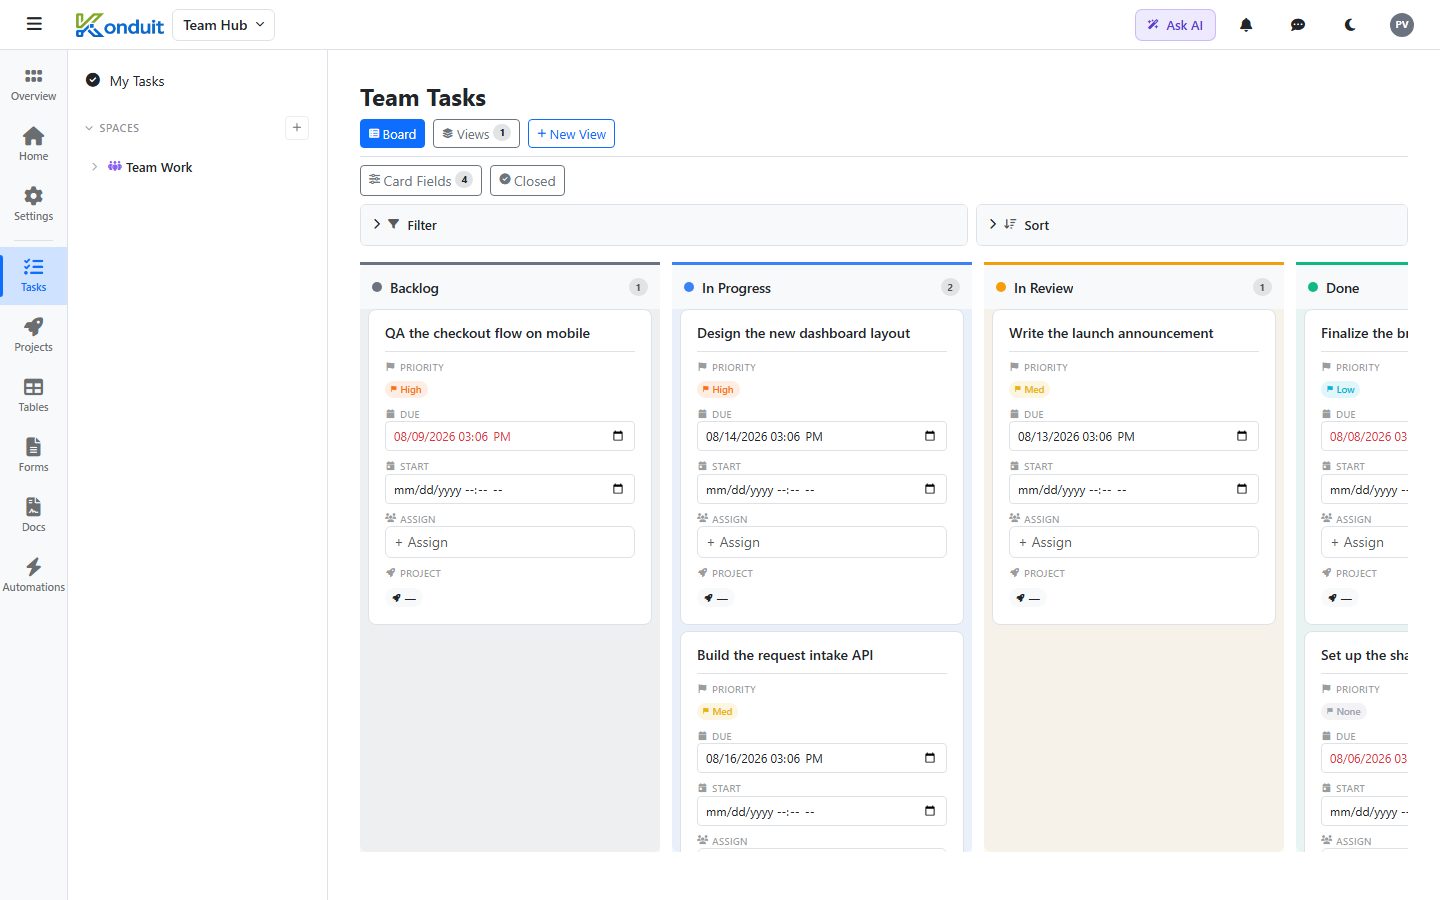Change High priority on Design dashboard card
This screenshot has height=900, width=1440.
point(718,390)
